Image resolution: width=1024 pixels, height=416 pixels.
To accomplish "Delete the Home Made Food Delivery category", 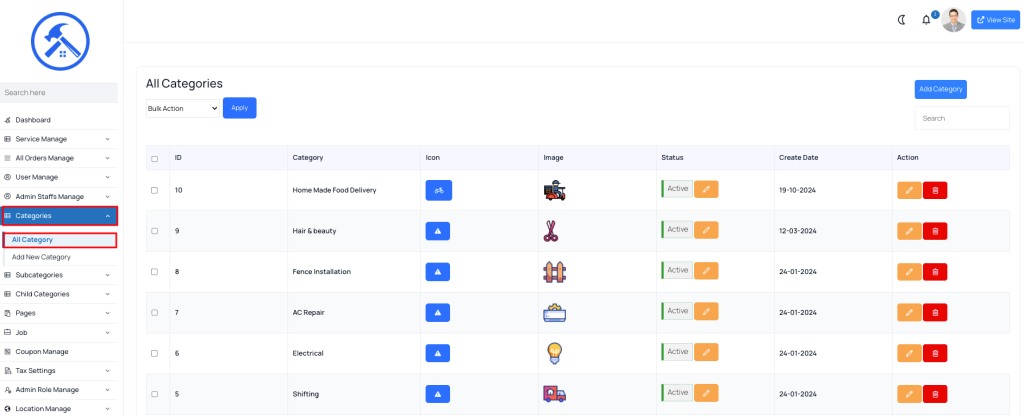I will tap(935, 191).
